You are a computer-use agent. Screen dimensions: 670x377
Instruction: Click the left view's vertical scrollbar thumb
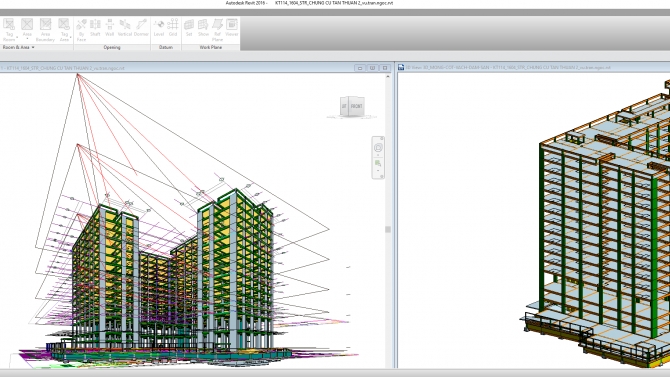tap(388, 230)
